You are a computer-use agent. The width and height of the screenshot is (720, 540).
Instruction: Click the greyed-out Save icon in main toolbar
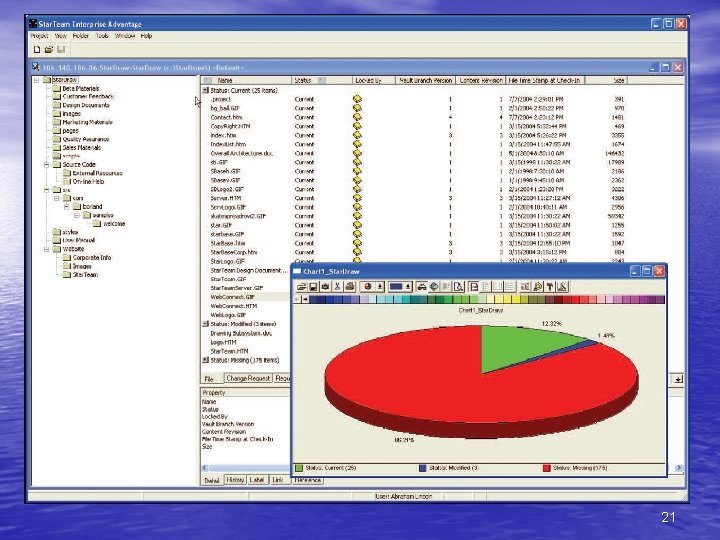coord(61,50)
